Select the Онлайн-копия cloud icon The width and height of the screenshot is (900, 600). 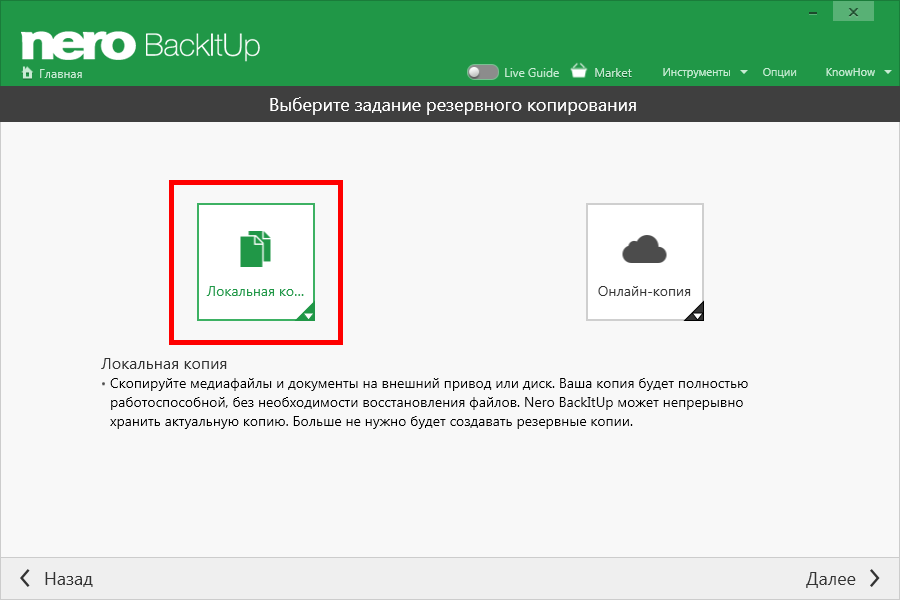(644, 250)
